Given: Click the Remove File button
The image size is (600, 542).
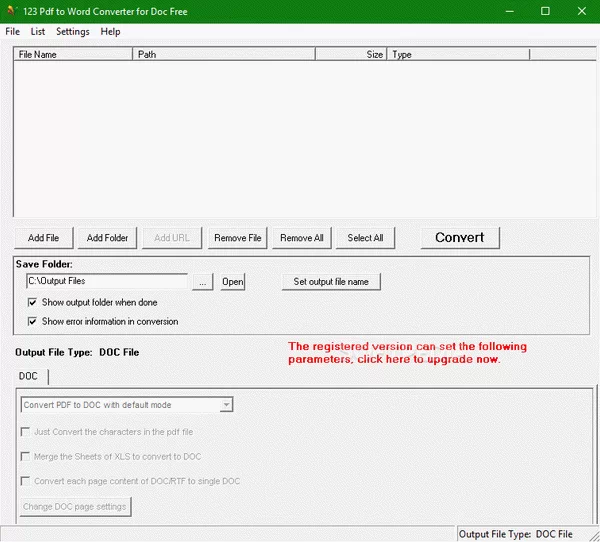Looking at the screenshot, I should [238, 238].
